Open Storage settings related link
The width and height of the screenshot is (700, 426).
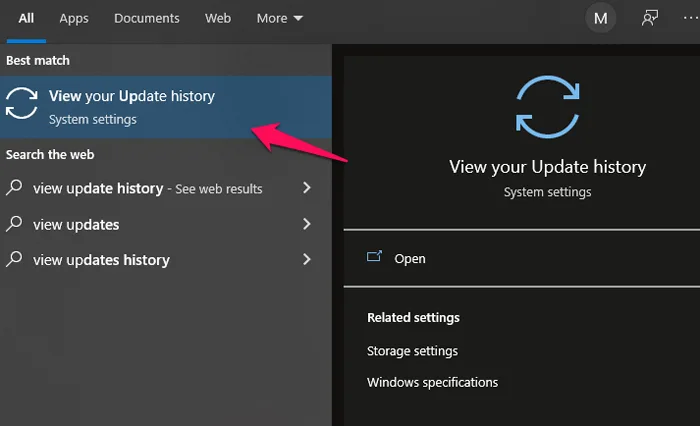coord(412,351)
